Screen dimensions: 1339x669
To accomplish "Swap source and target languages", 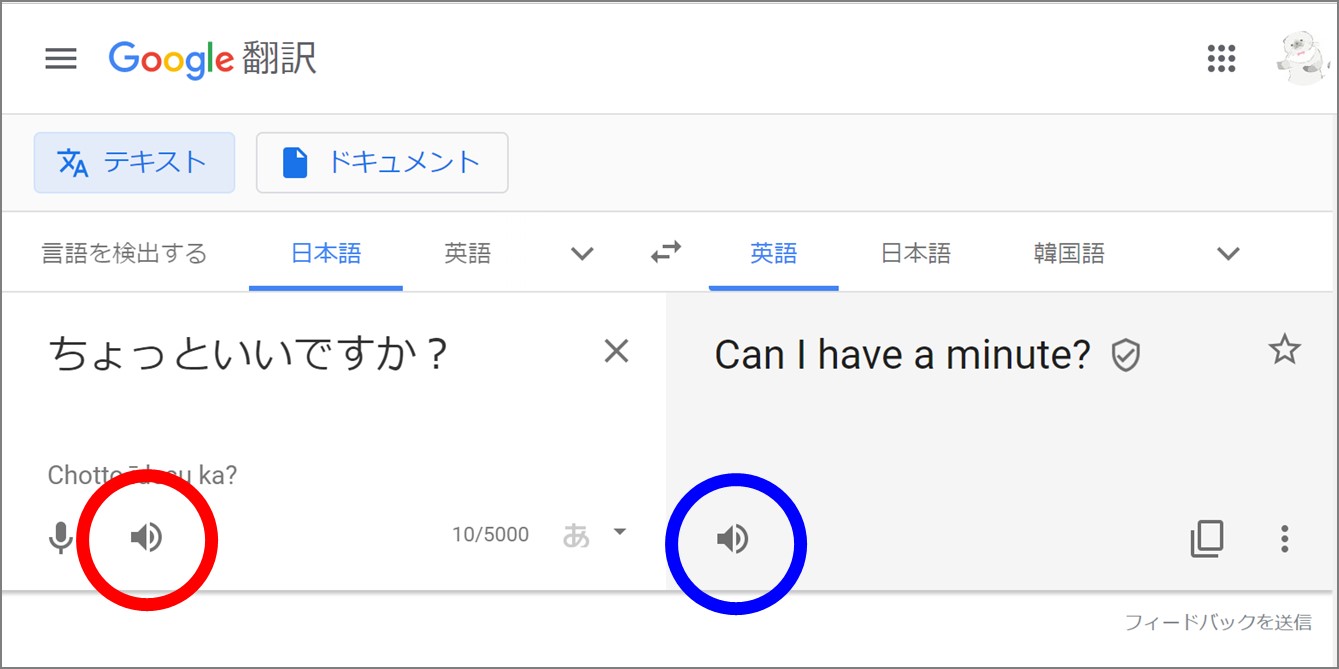I will [x=665, y=253].
